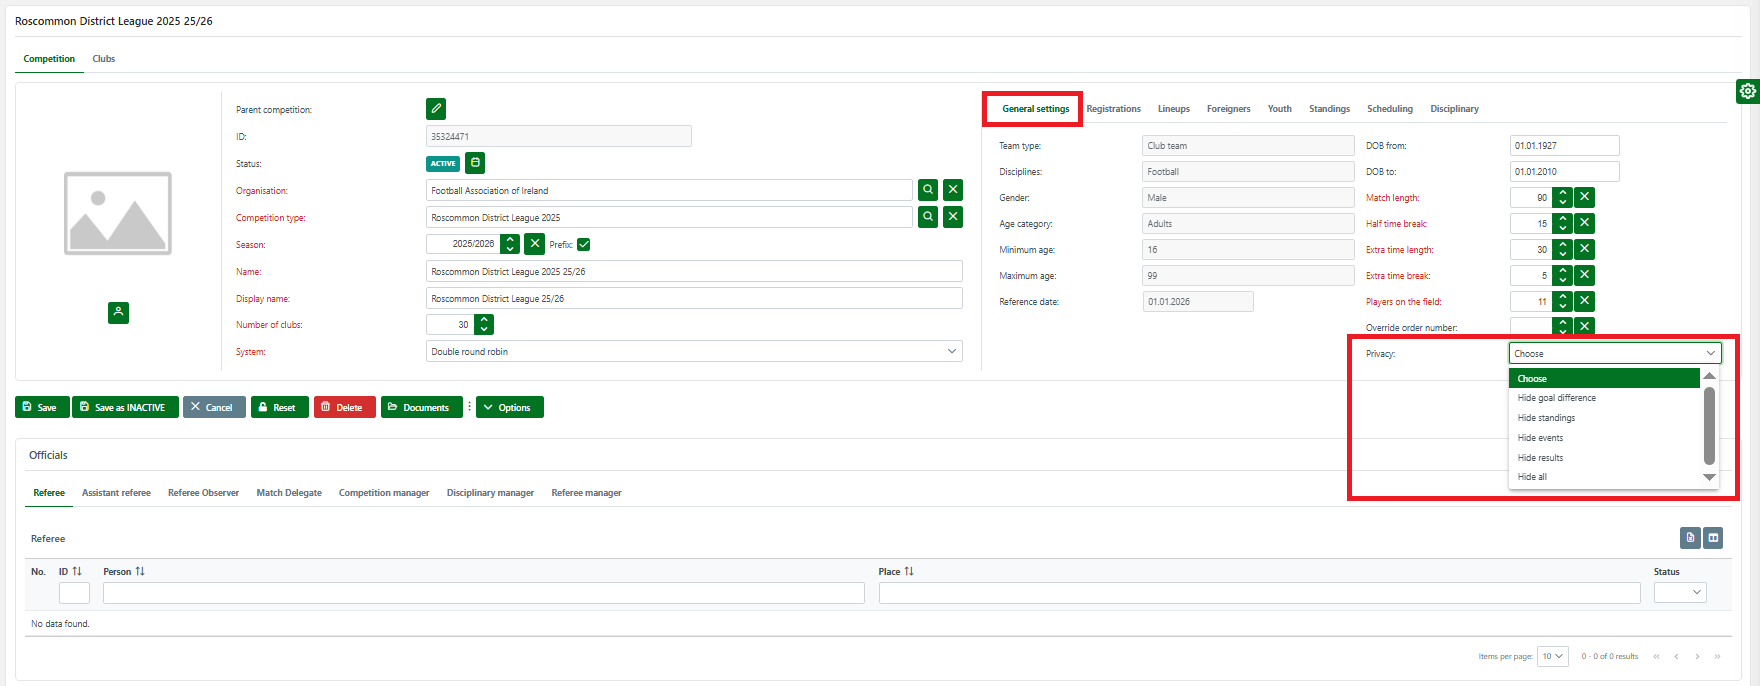Sort the table by Person column
1760x686 pixels.
point(140,572)
